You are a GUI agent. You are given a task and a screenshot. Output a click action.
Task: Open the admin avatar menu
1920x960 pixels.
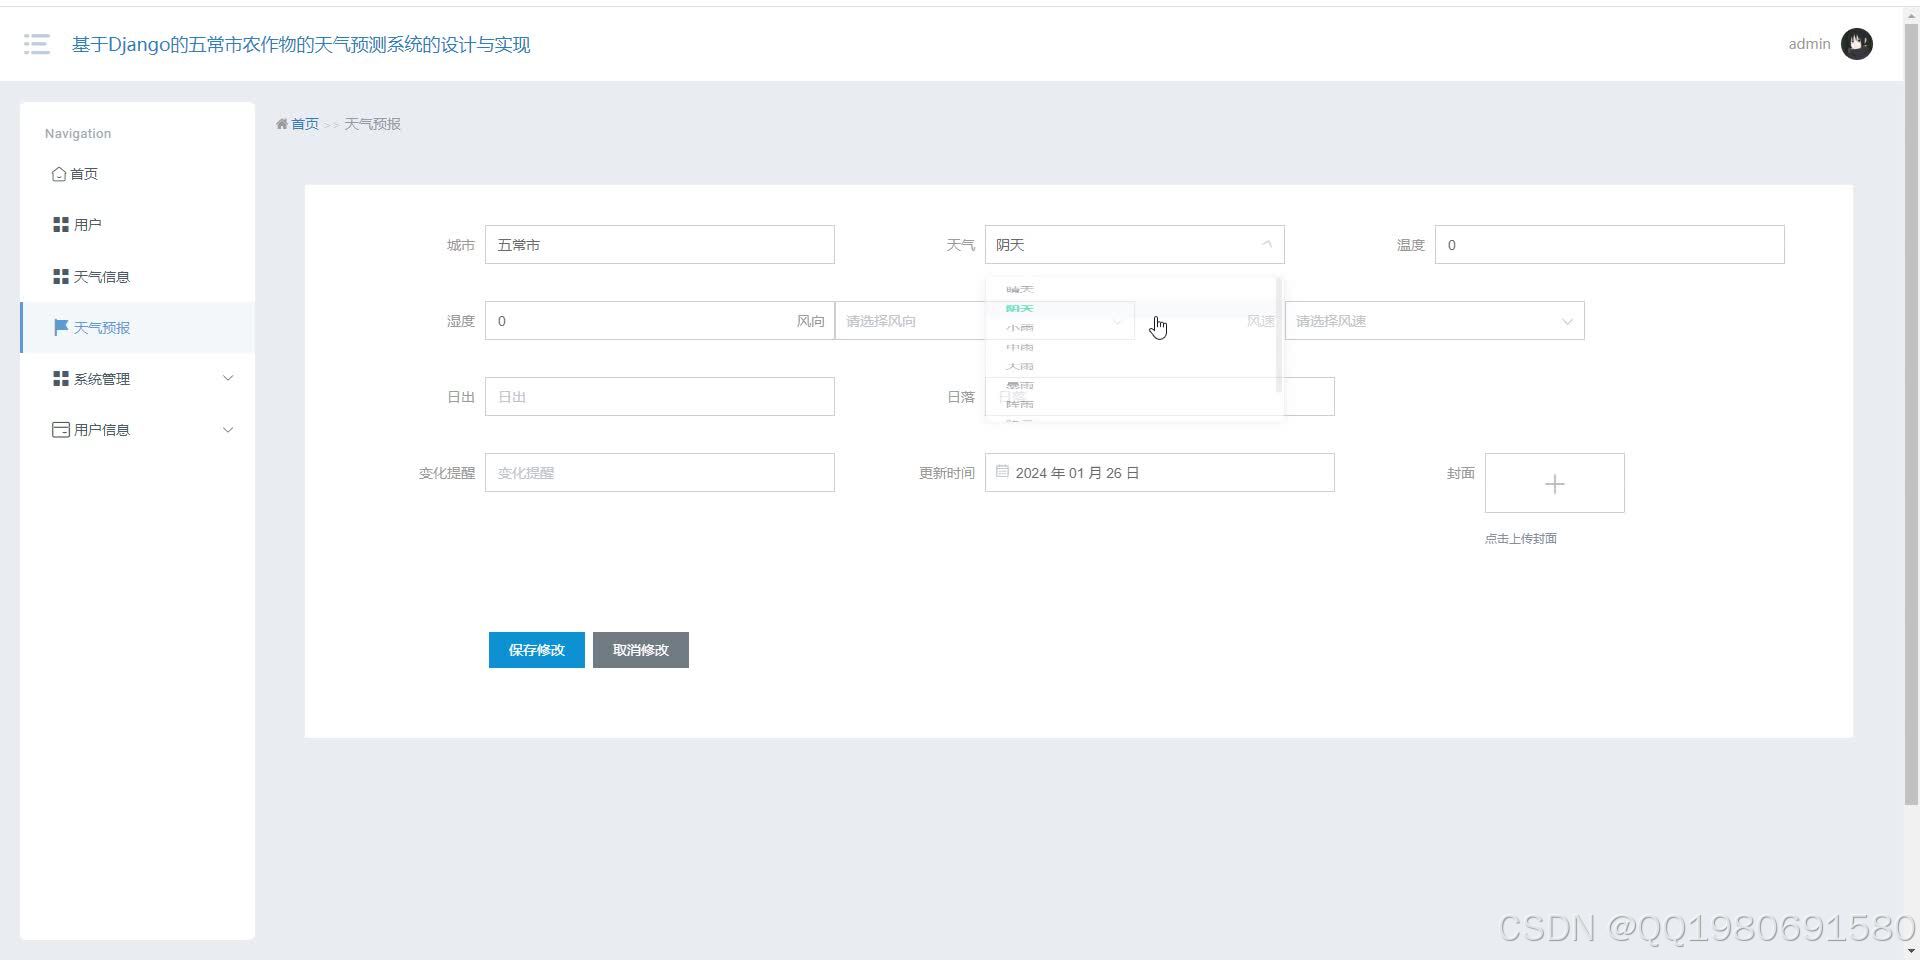pos(1856,44)
